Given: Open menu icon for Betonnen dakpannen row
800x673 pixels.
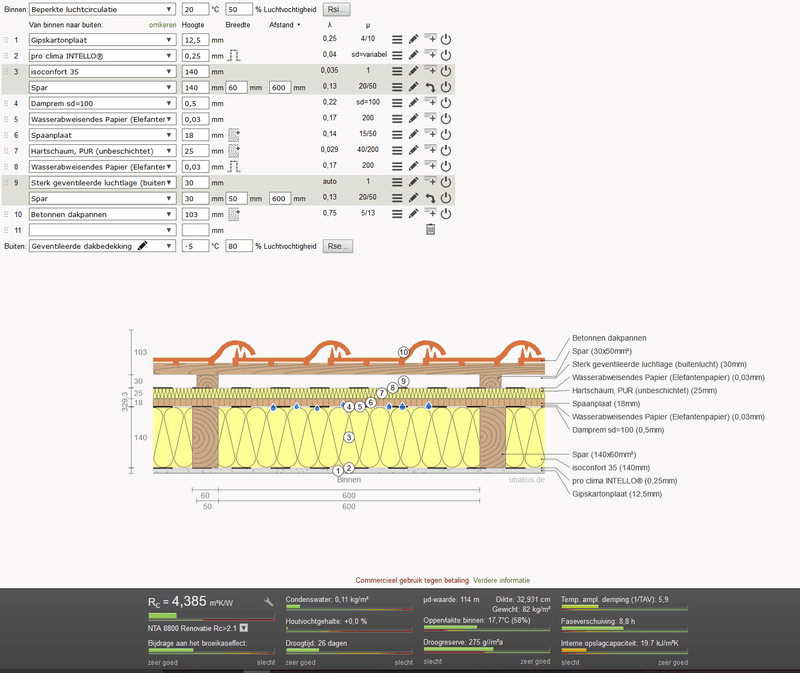Looking at the screenshot, I should (x=397, y=213).
